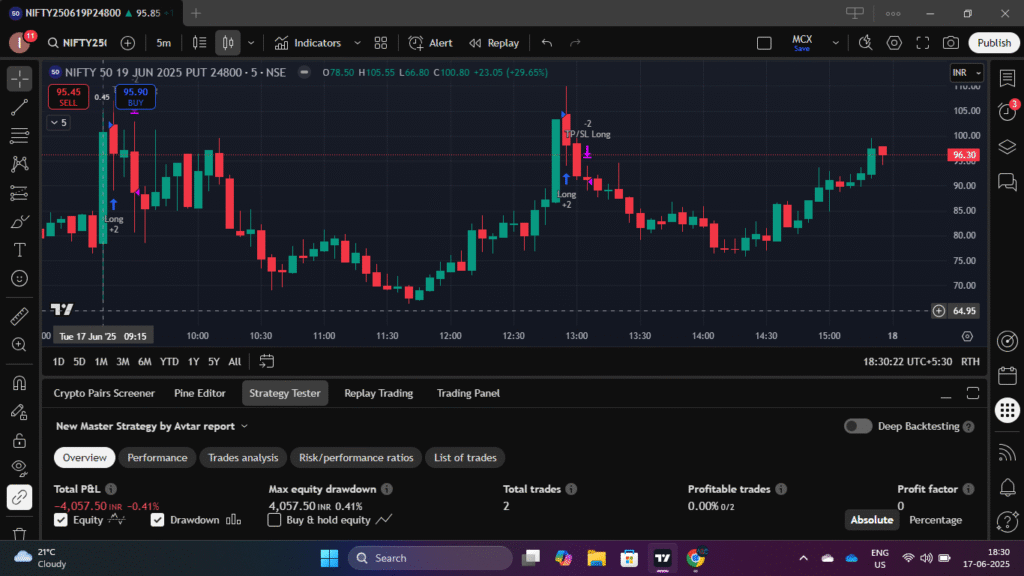Switch to Replay Trading tab

[x=378, y=393]
